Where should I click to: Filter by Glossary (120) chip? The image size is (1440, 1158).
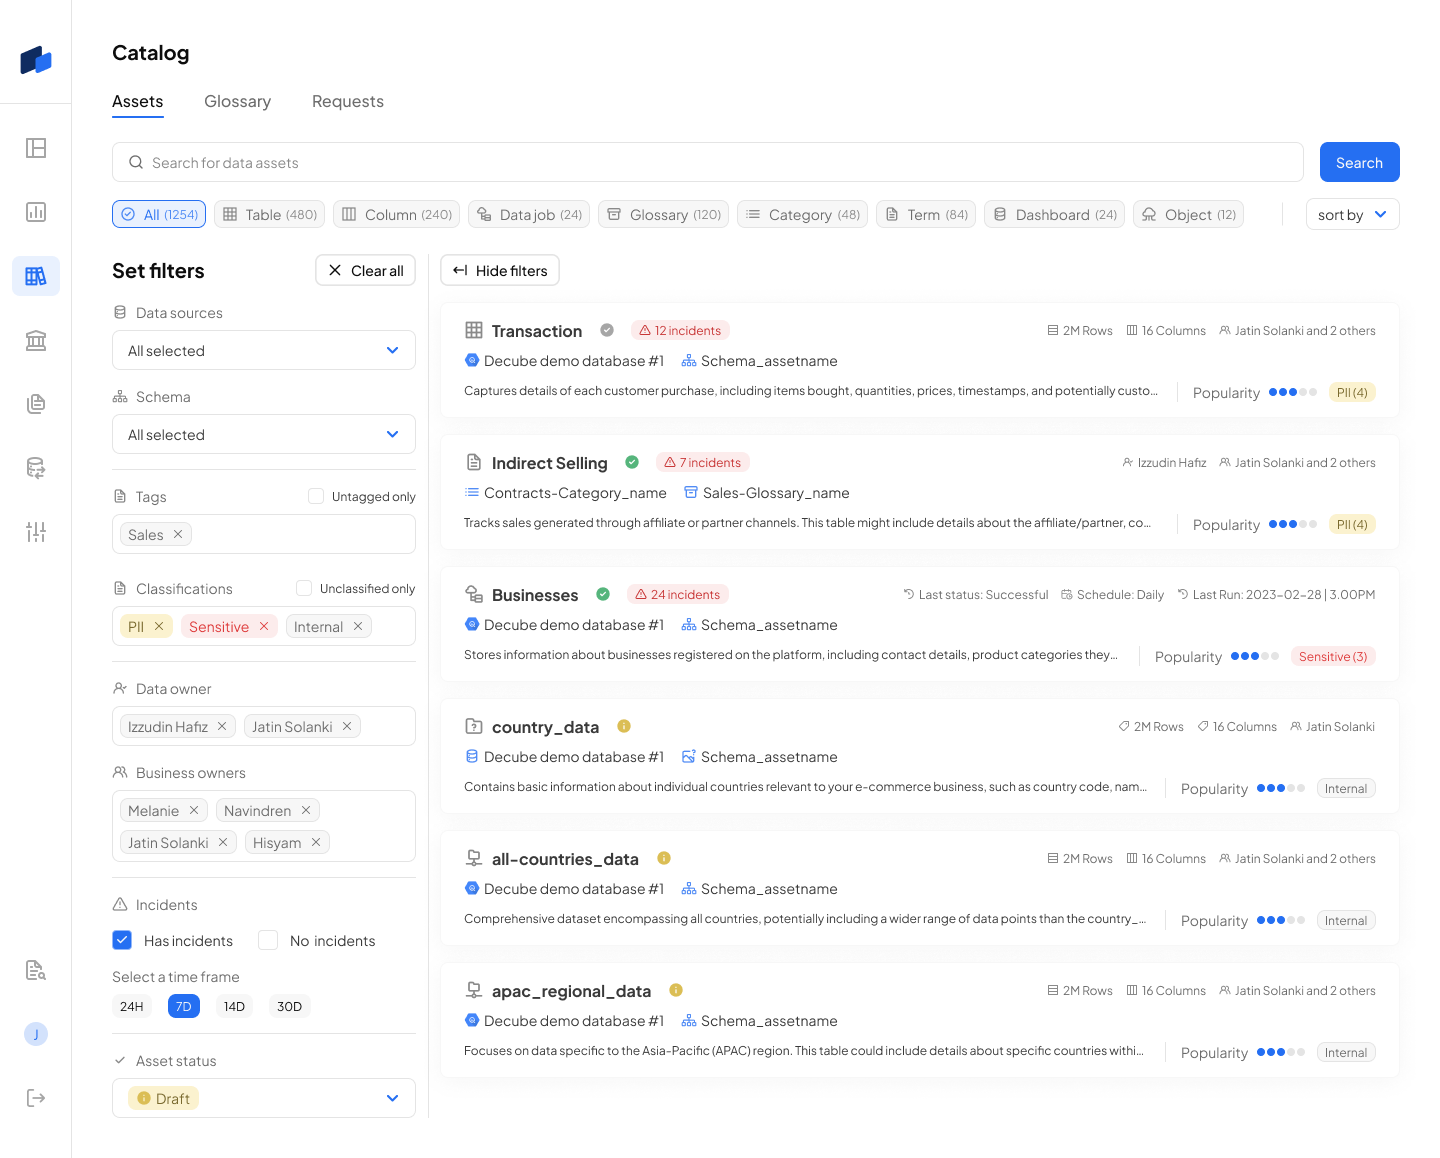664,214
